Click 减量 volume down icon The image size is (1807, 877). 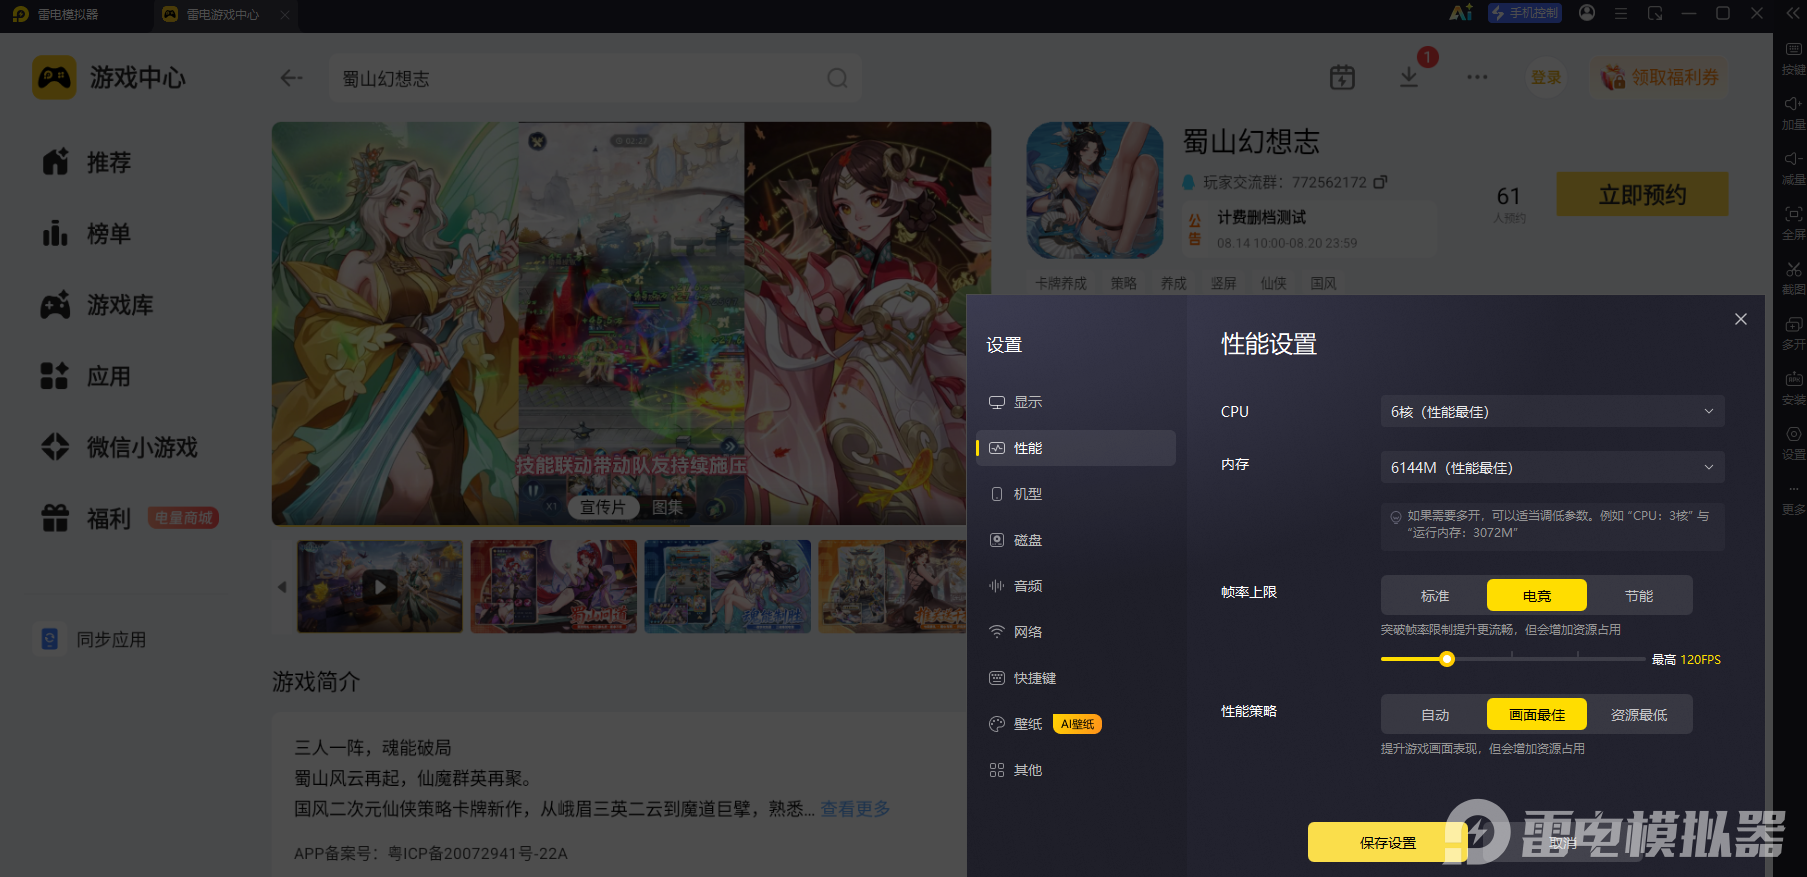point(1793,169)
